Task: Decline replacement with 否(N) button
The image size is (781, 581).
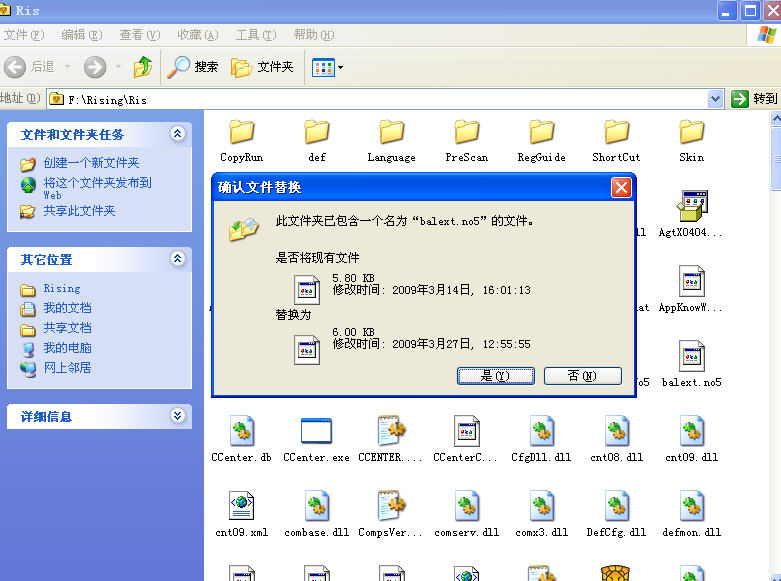Action: pos(583,376)
